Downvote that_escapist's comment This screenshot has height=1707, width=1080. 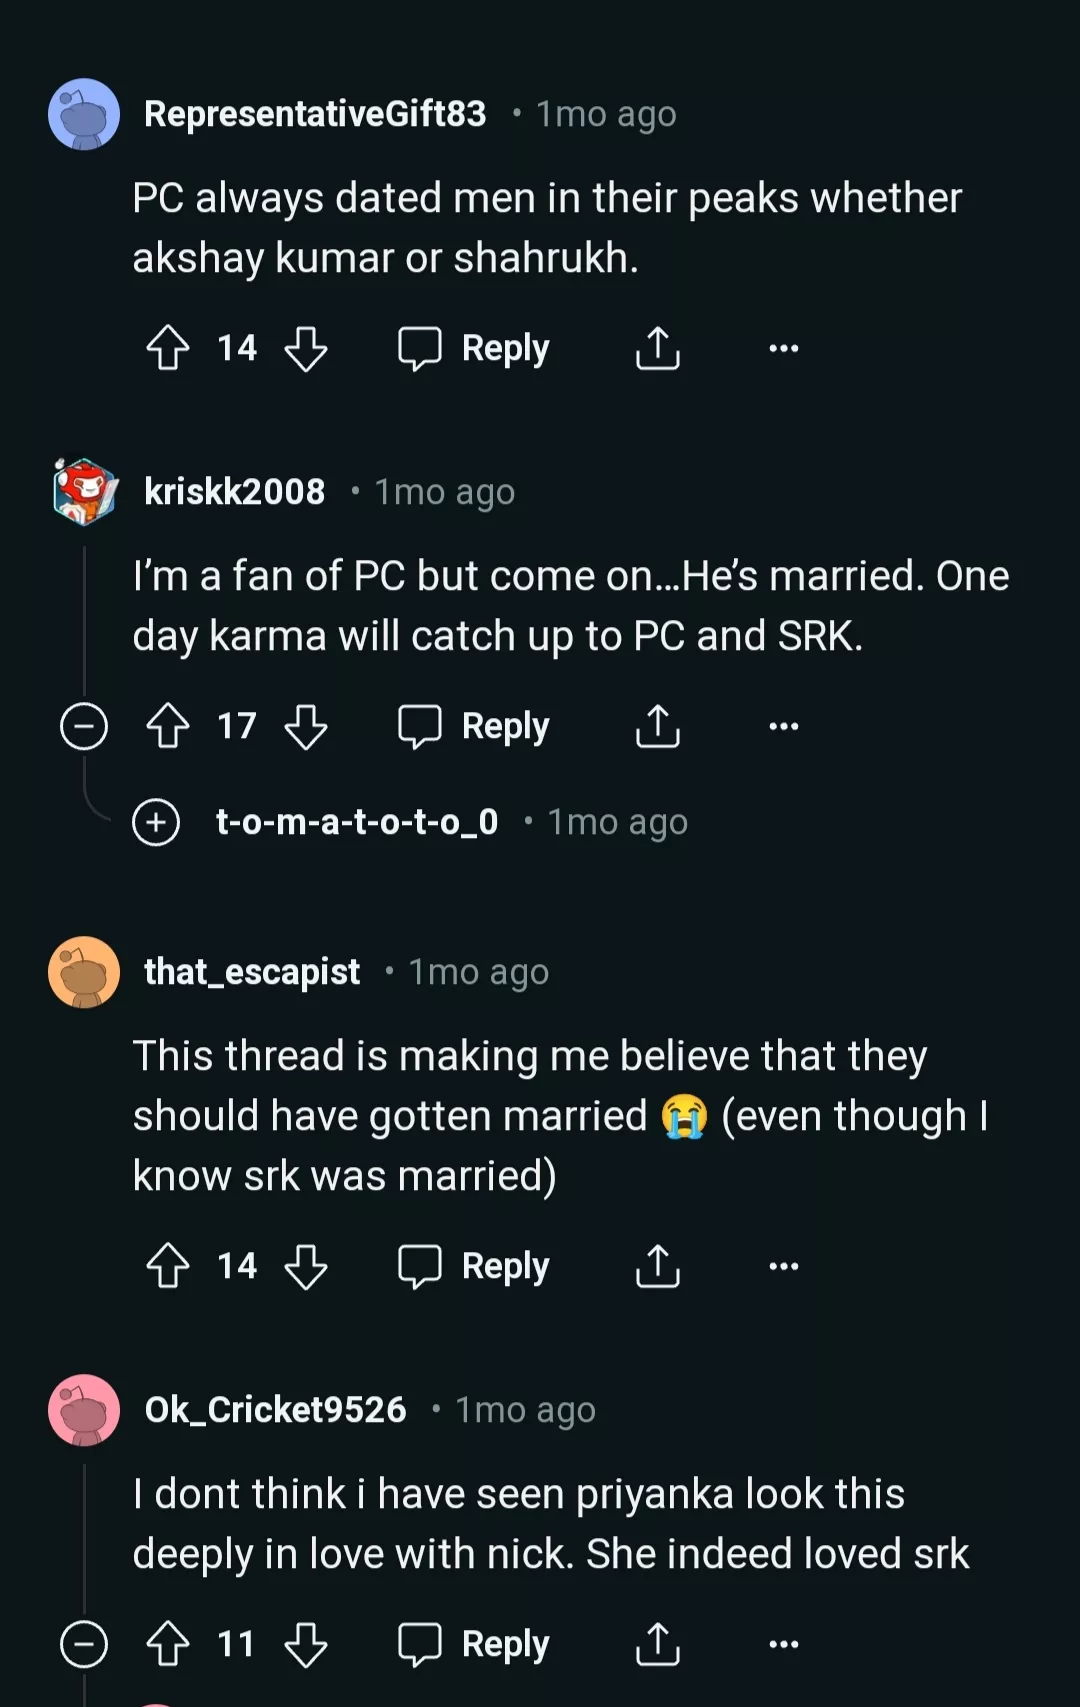pos(305,1266)
